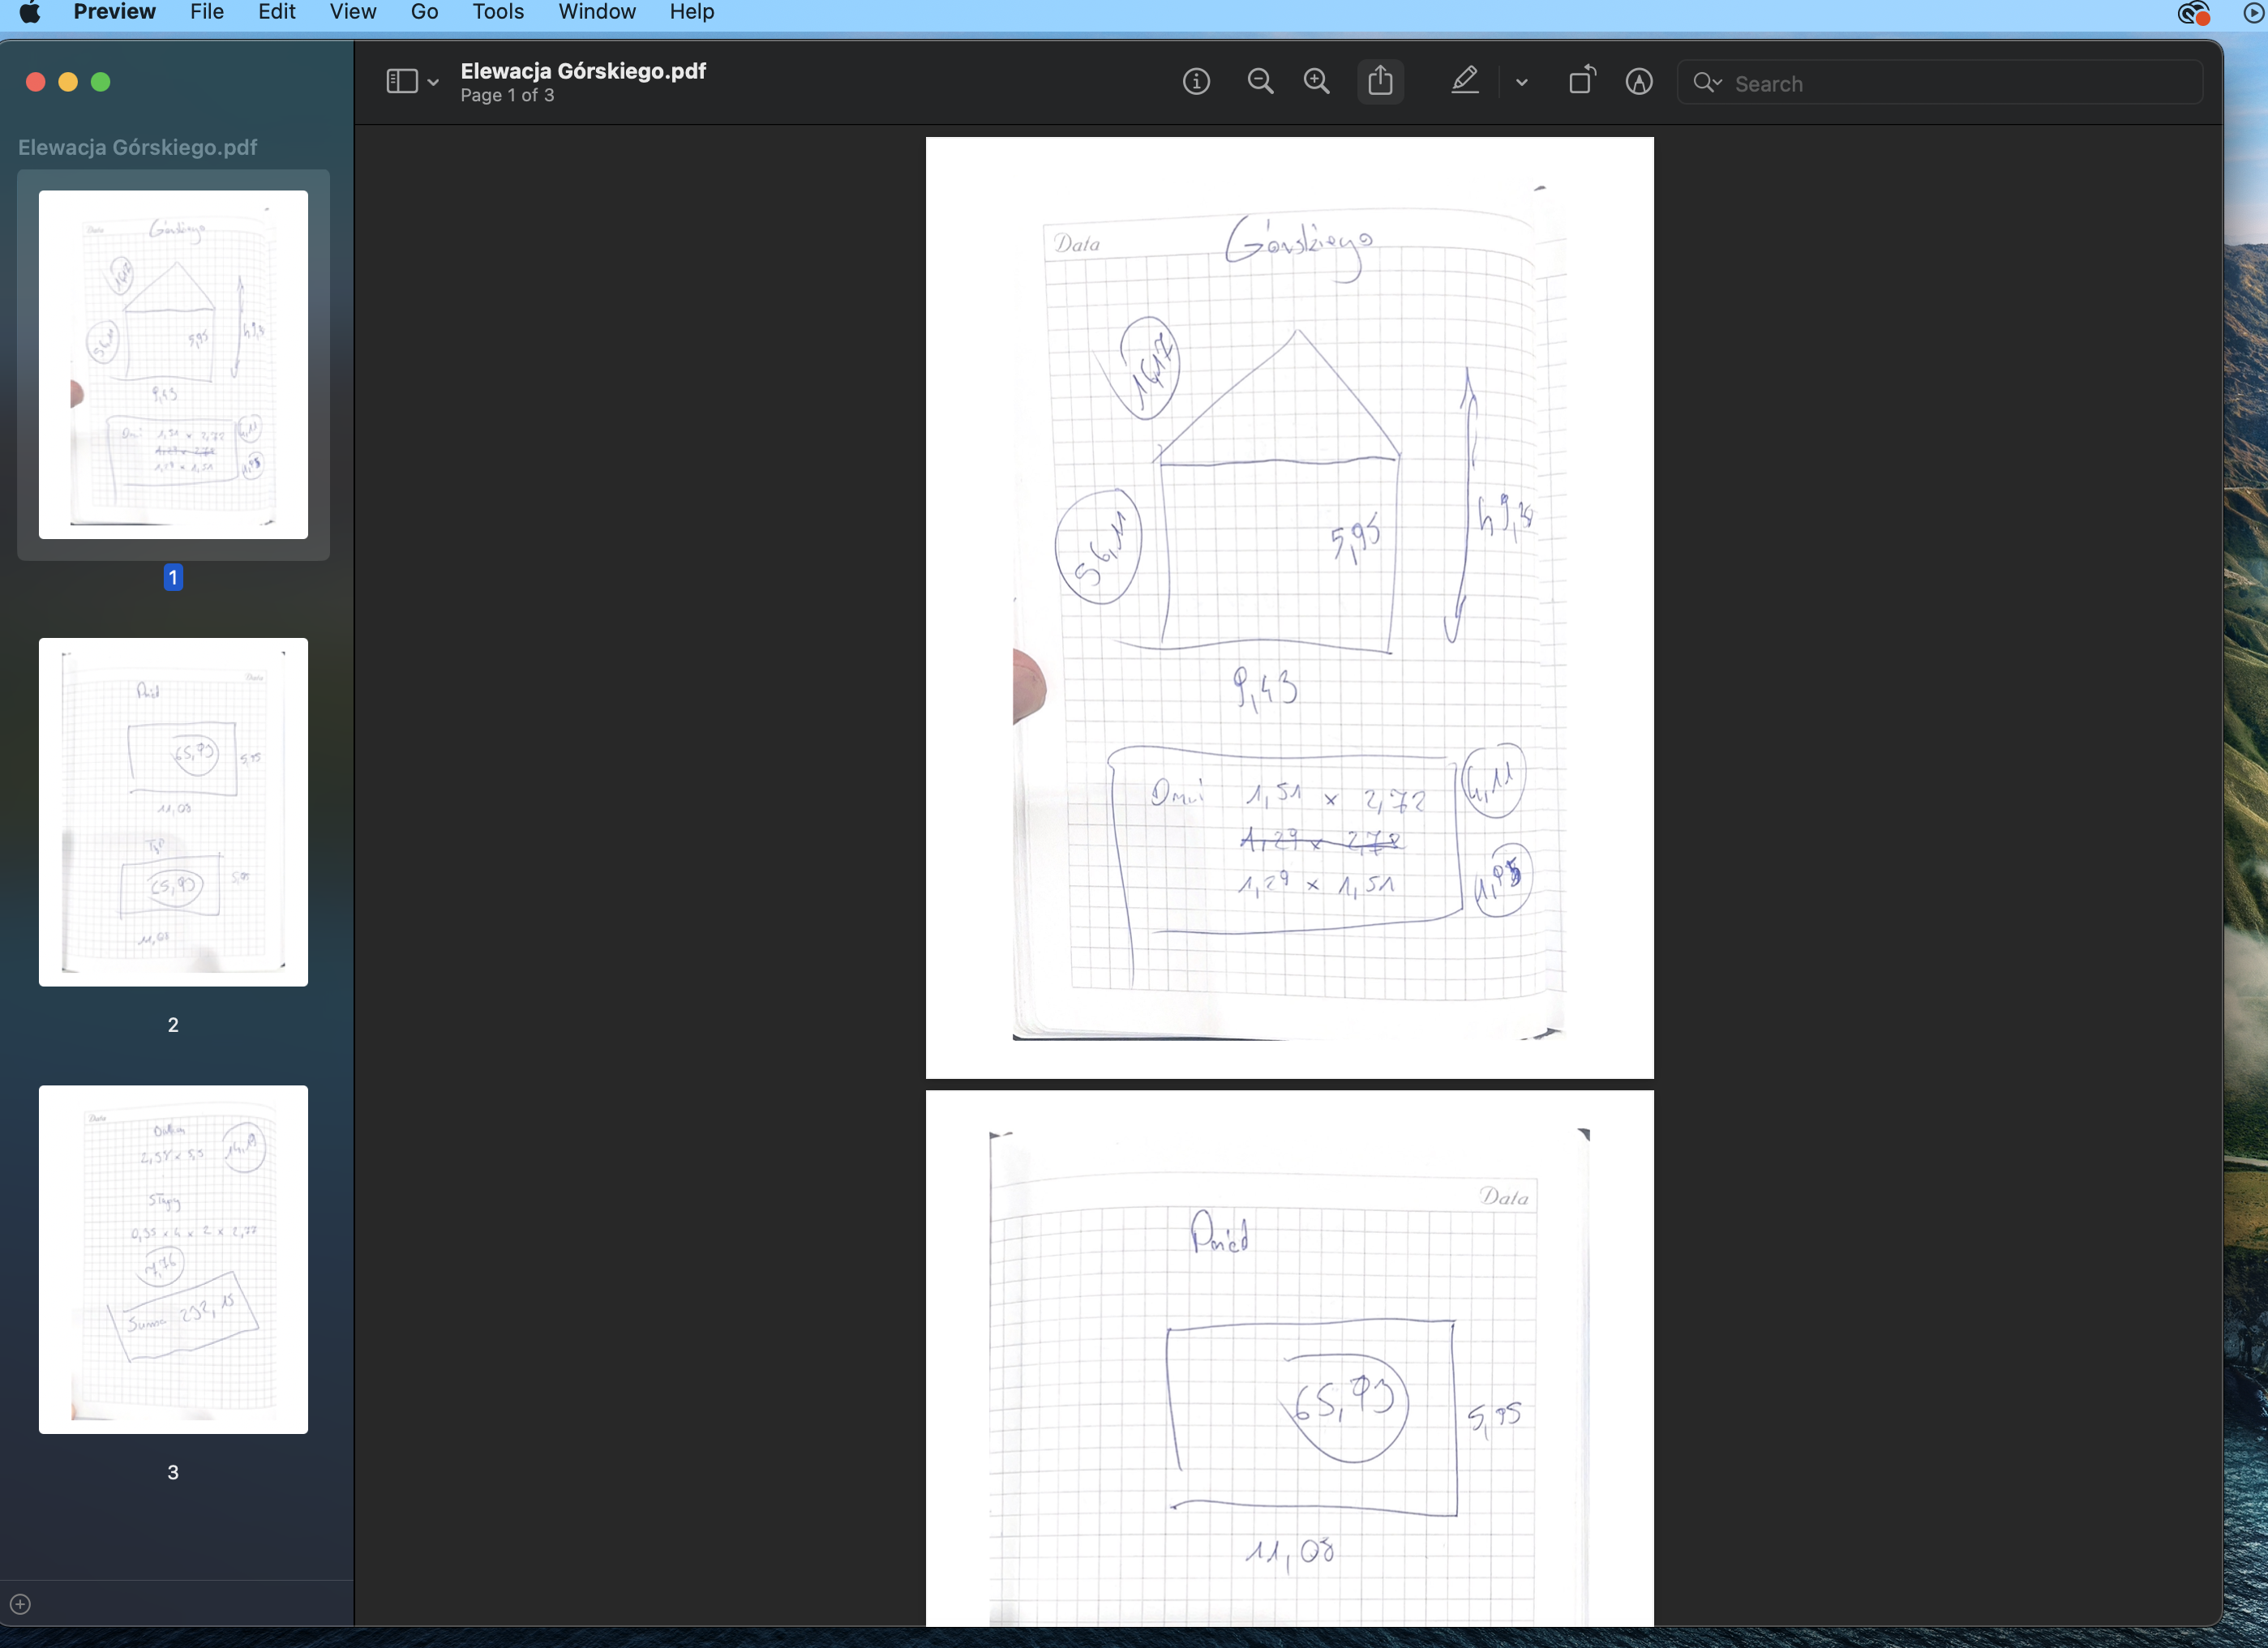Expand the Markup tool dropdown arrow

pyautogui.click(x=1522, y=83)
